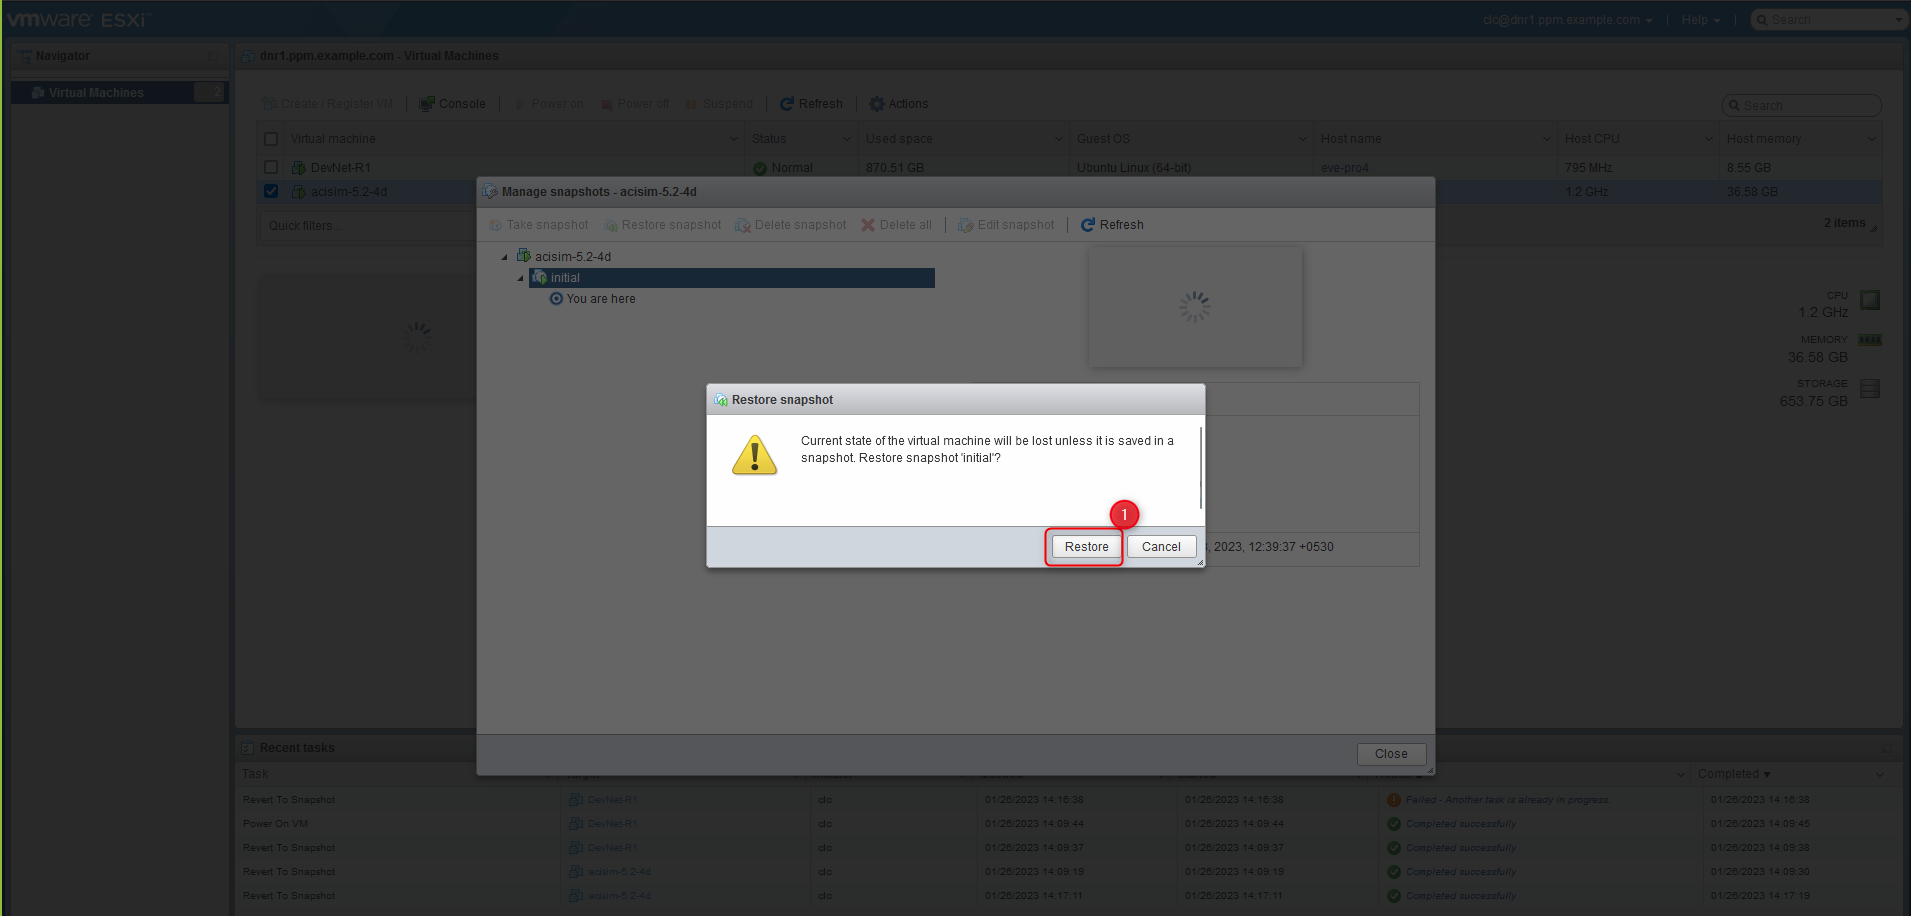Toggle the select-all virtual machines checkbox
Image resolution: width=1911 pixels, height=916 pixels.
pos(271,139)
